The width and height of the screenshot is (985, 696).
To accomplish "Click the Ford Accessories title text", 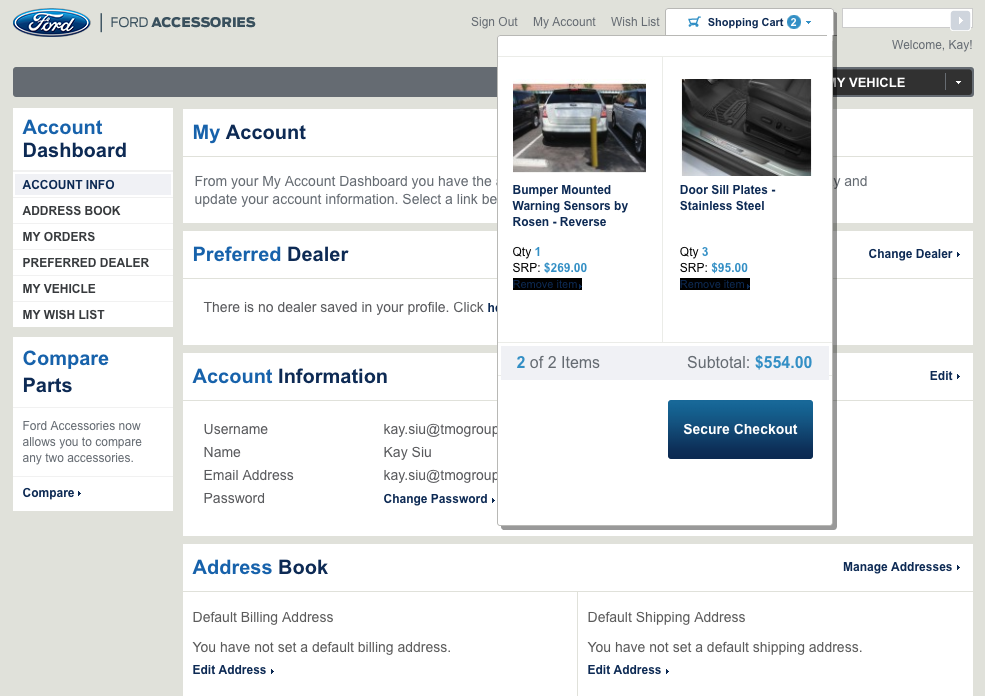I will coord(183,23).
